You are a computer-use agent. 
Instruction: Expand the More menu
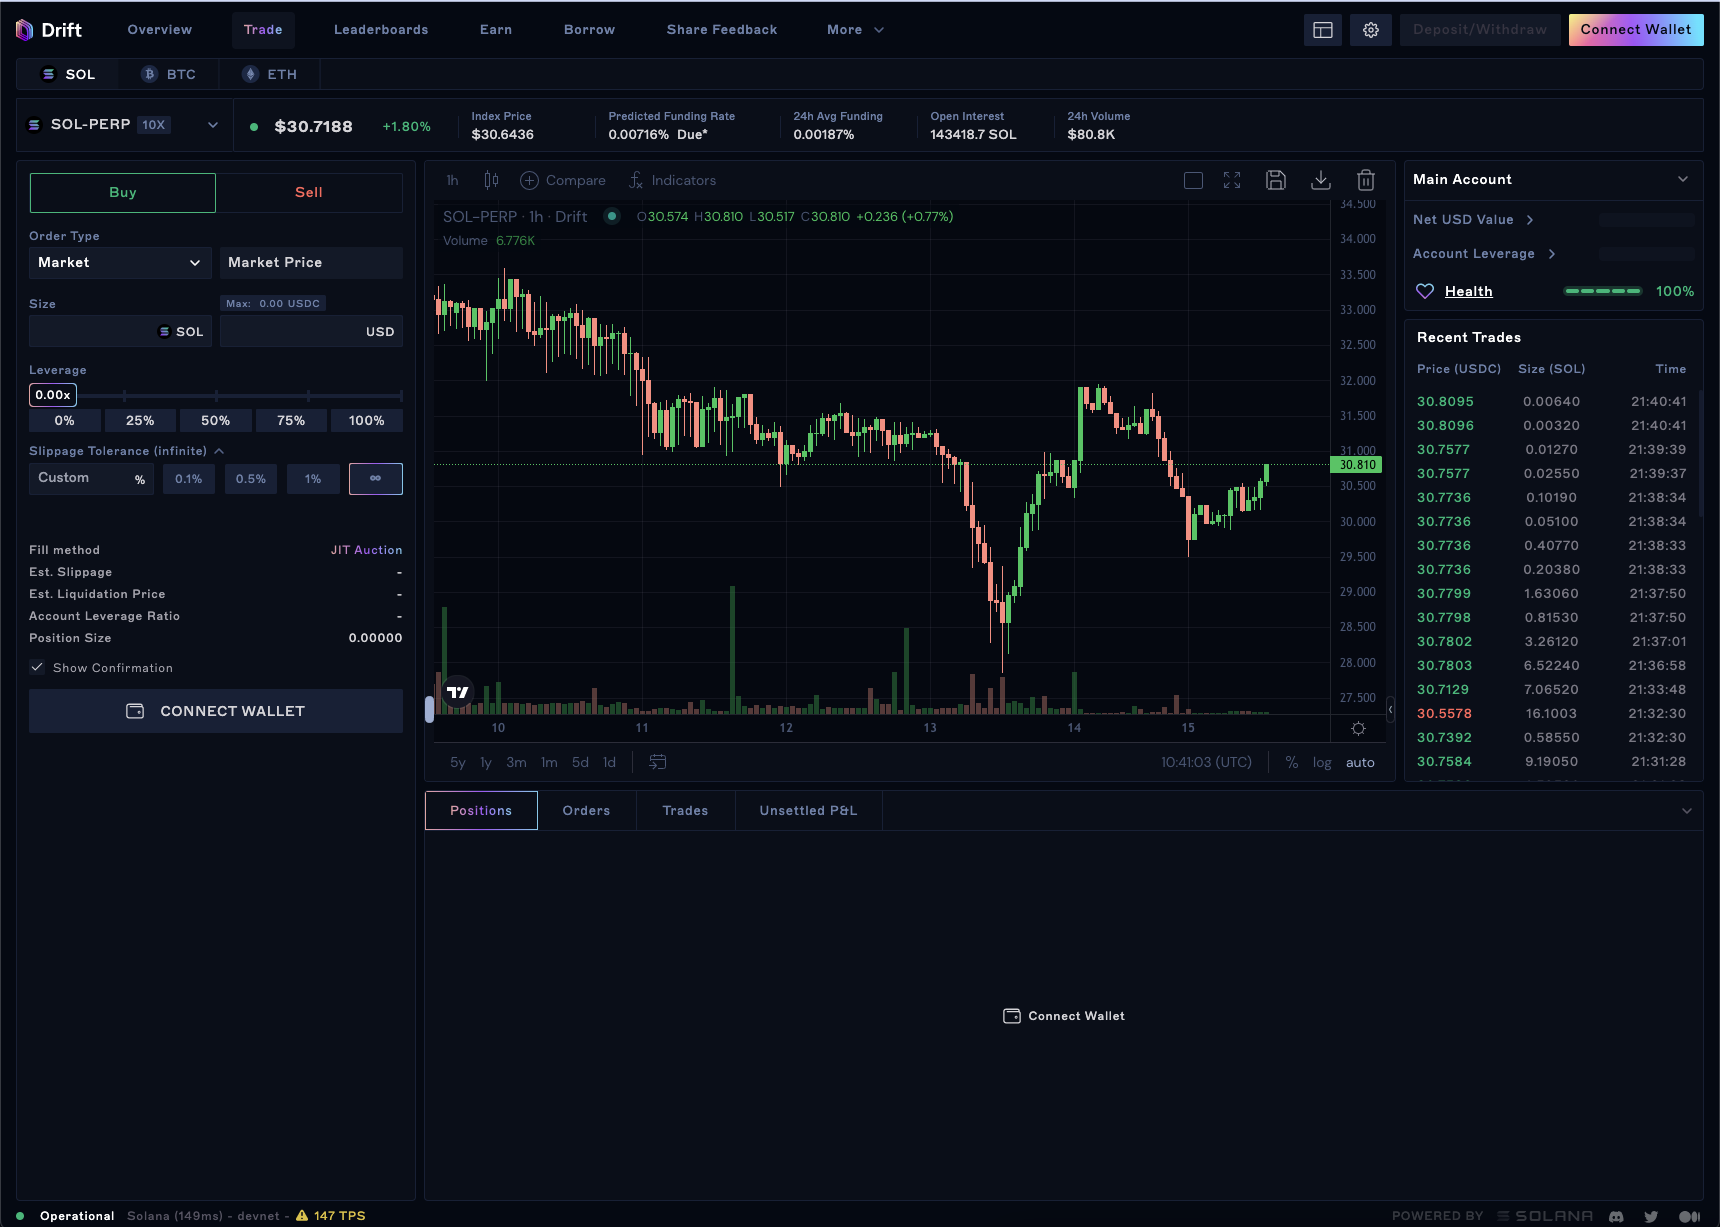856,30
